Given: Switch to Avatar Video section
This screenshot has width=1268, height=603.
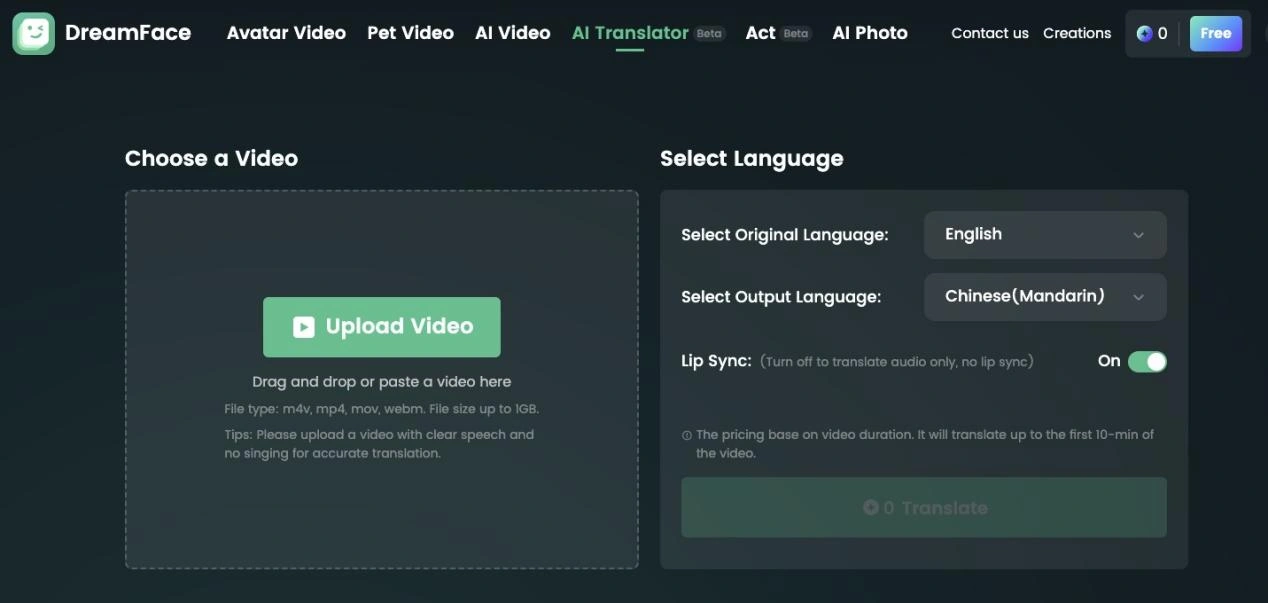Looking at the screenshot, I should pyautogui.click(x=285, y=32).
